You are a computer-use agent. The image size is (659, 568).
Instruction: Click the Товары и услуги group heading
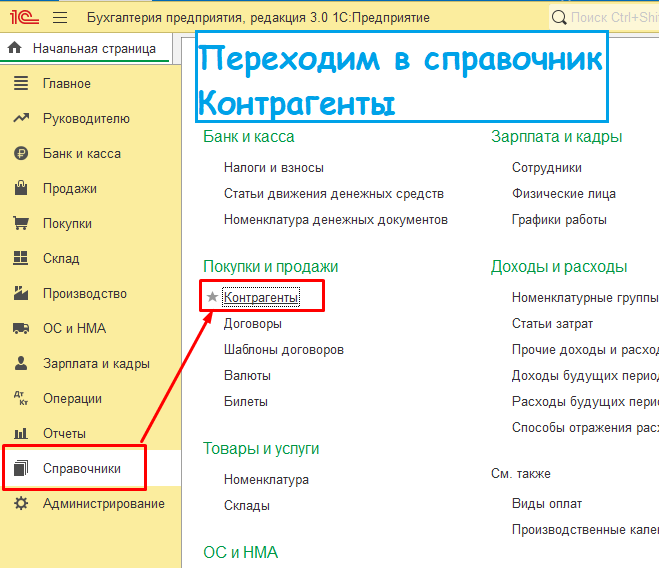coord(261,449)
